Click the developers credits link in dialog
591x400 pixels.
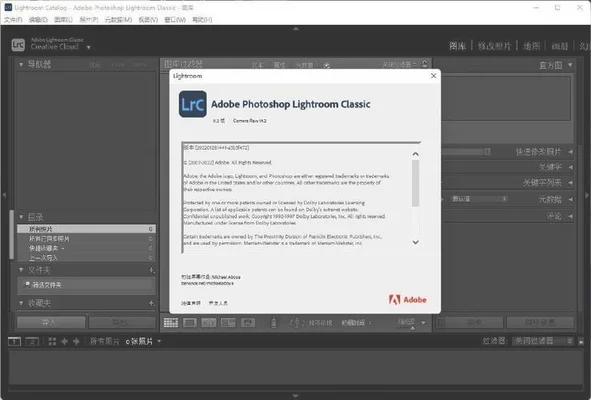click(218, 303)
